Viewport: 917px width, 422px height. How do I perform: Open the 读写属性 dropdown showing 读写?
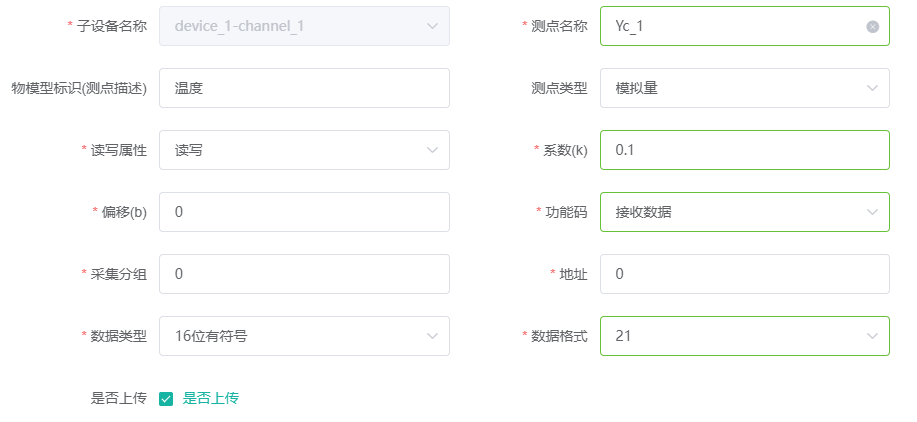pos(304,150)
